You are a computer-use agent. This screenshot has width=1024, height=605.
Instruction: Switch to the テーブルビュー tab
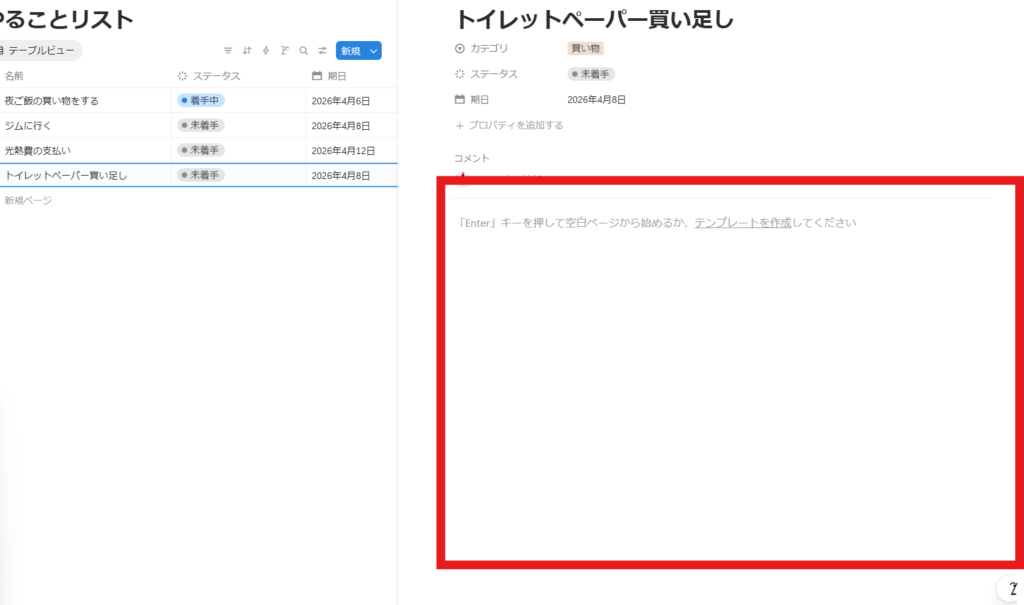[x=40, y=51]
